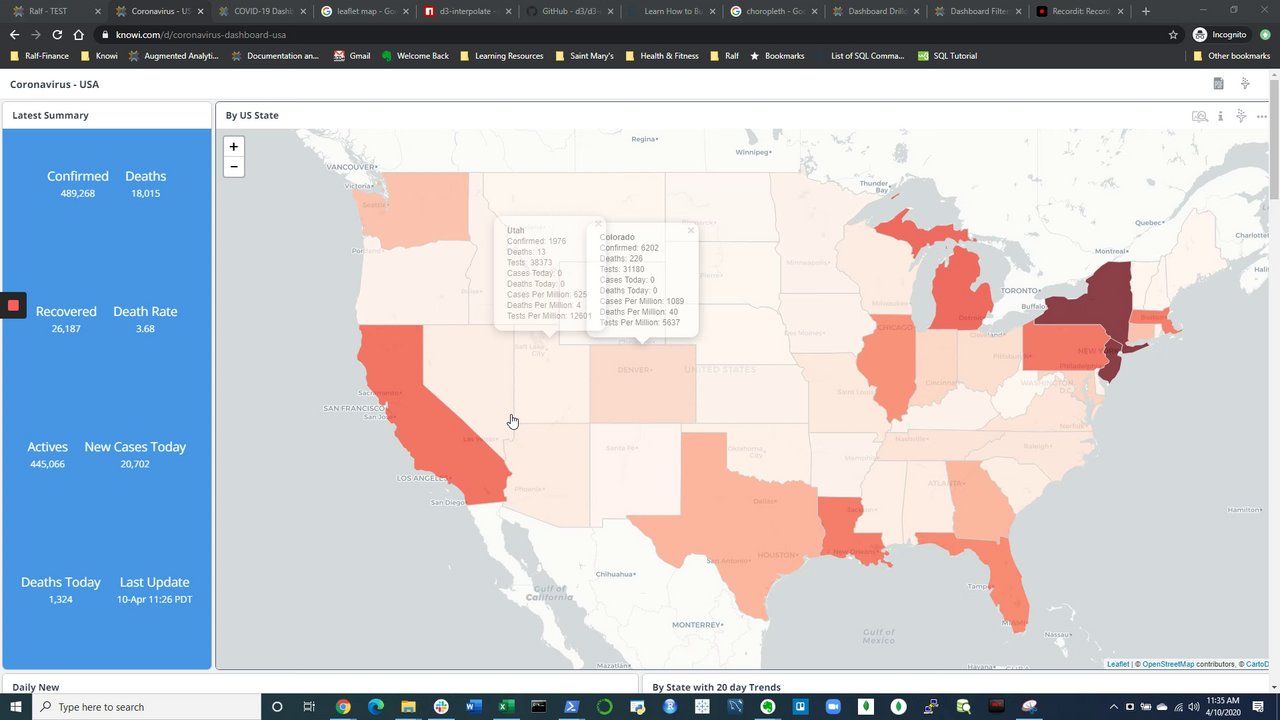Open the OpenStreetMap attribution link
The width and height of the screenshot is (1280, 720).
pos(1168,664)
